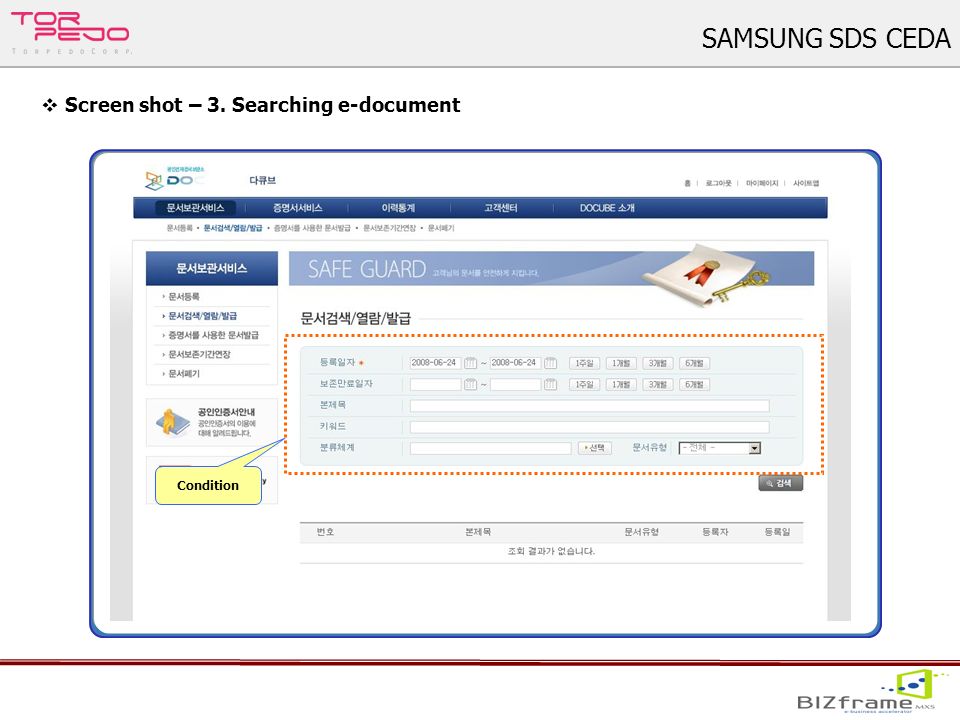
Task: Open calendar for 등록일자 start date
Action: (x=470, y=363)
